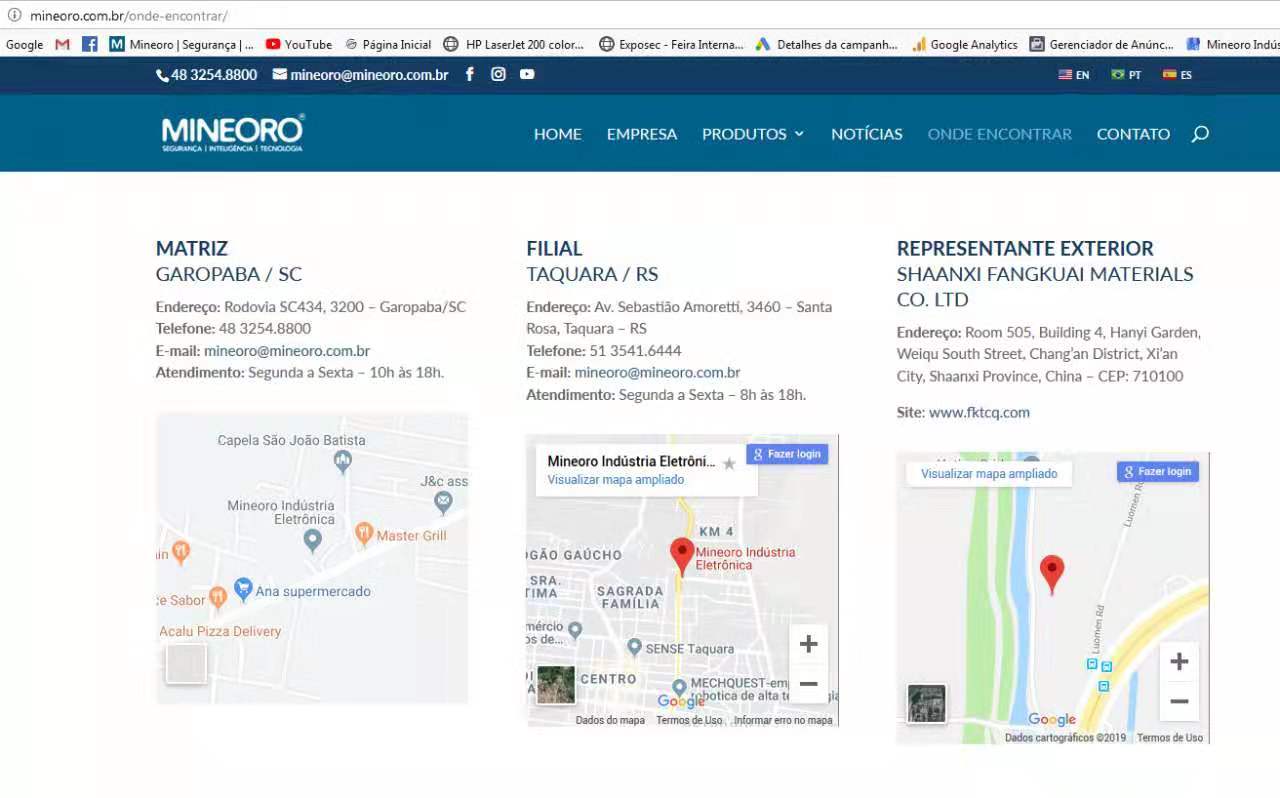Image resolution: width=1280 pixels, height=798 pixels.
Task: Zoom out on the Shaanxi map
Action: click(x=1179, y=701)
